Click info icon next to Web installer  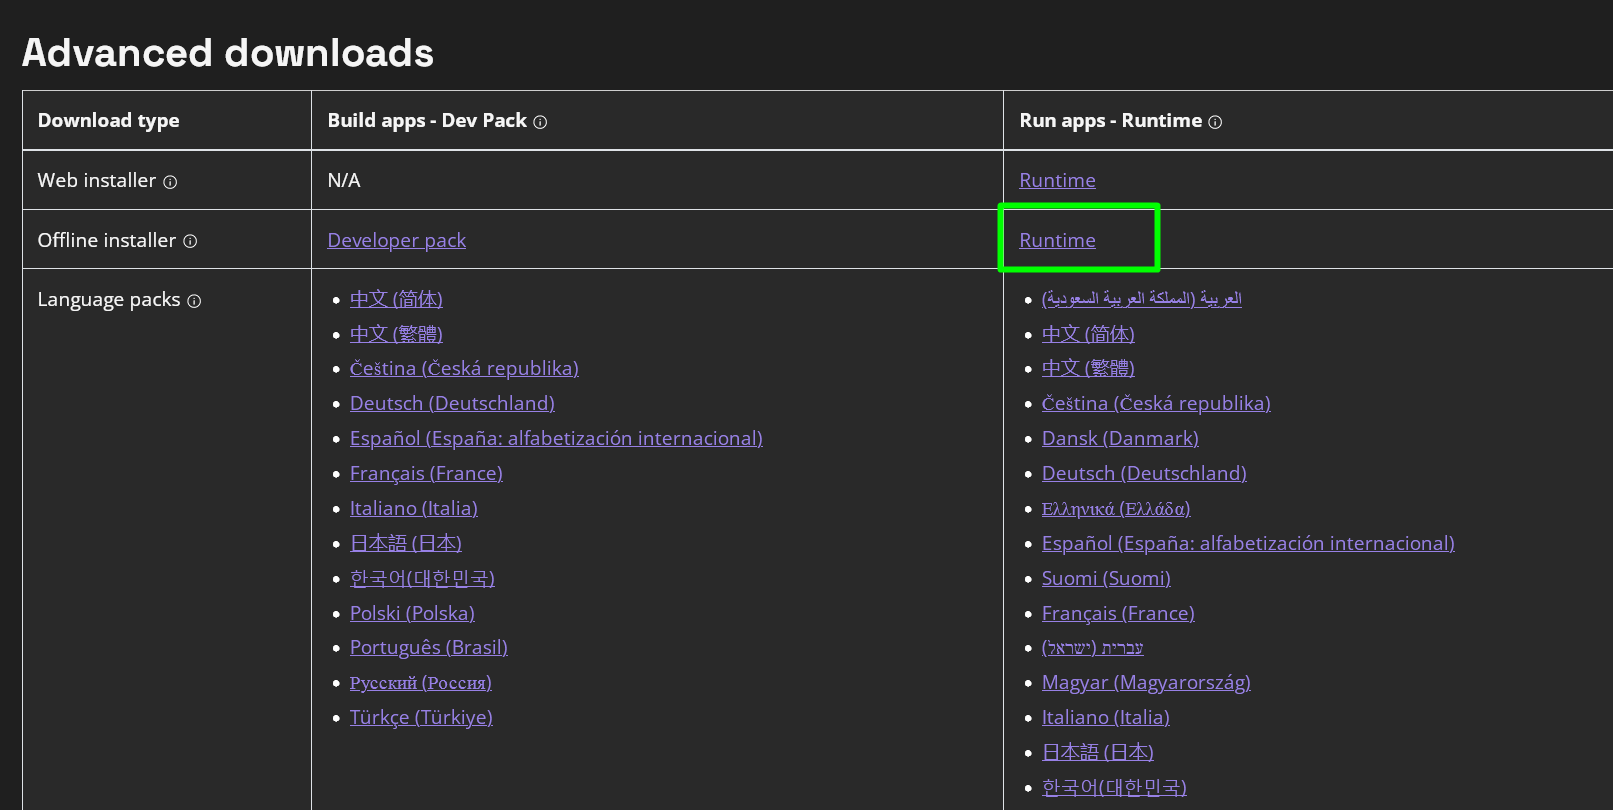[x=170, y=182]
